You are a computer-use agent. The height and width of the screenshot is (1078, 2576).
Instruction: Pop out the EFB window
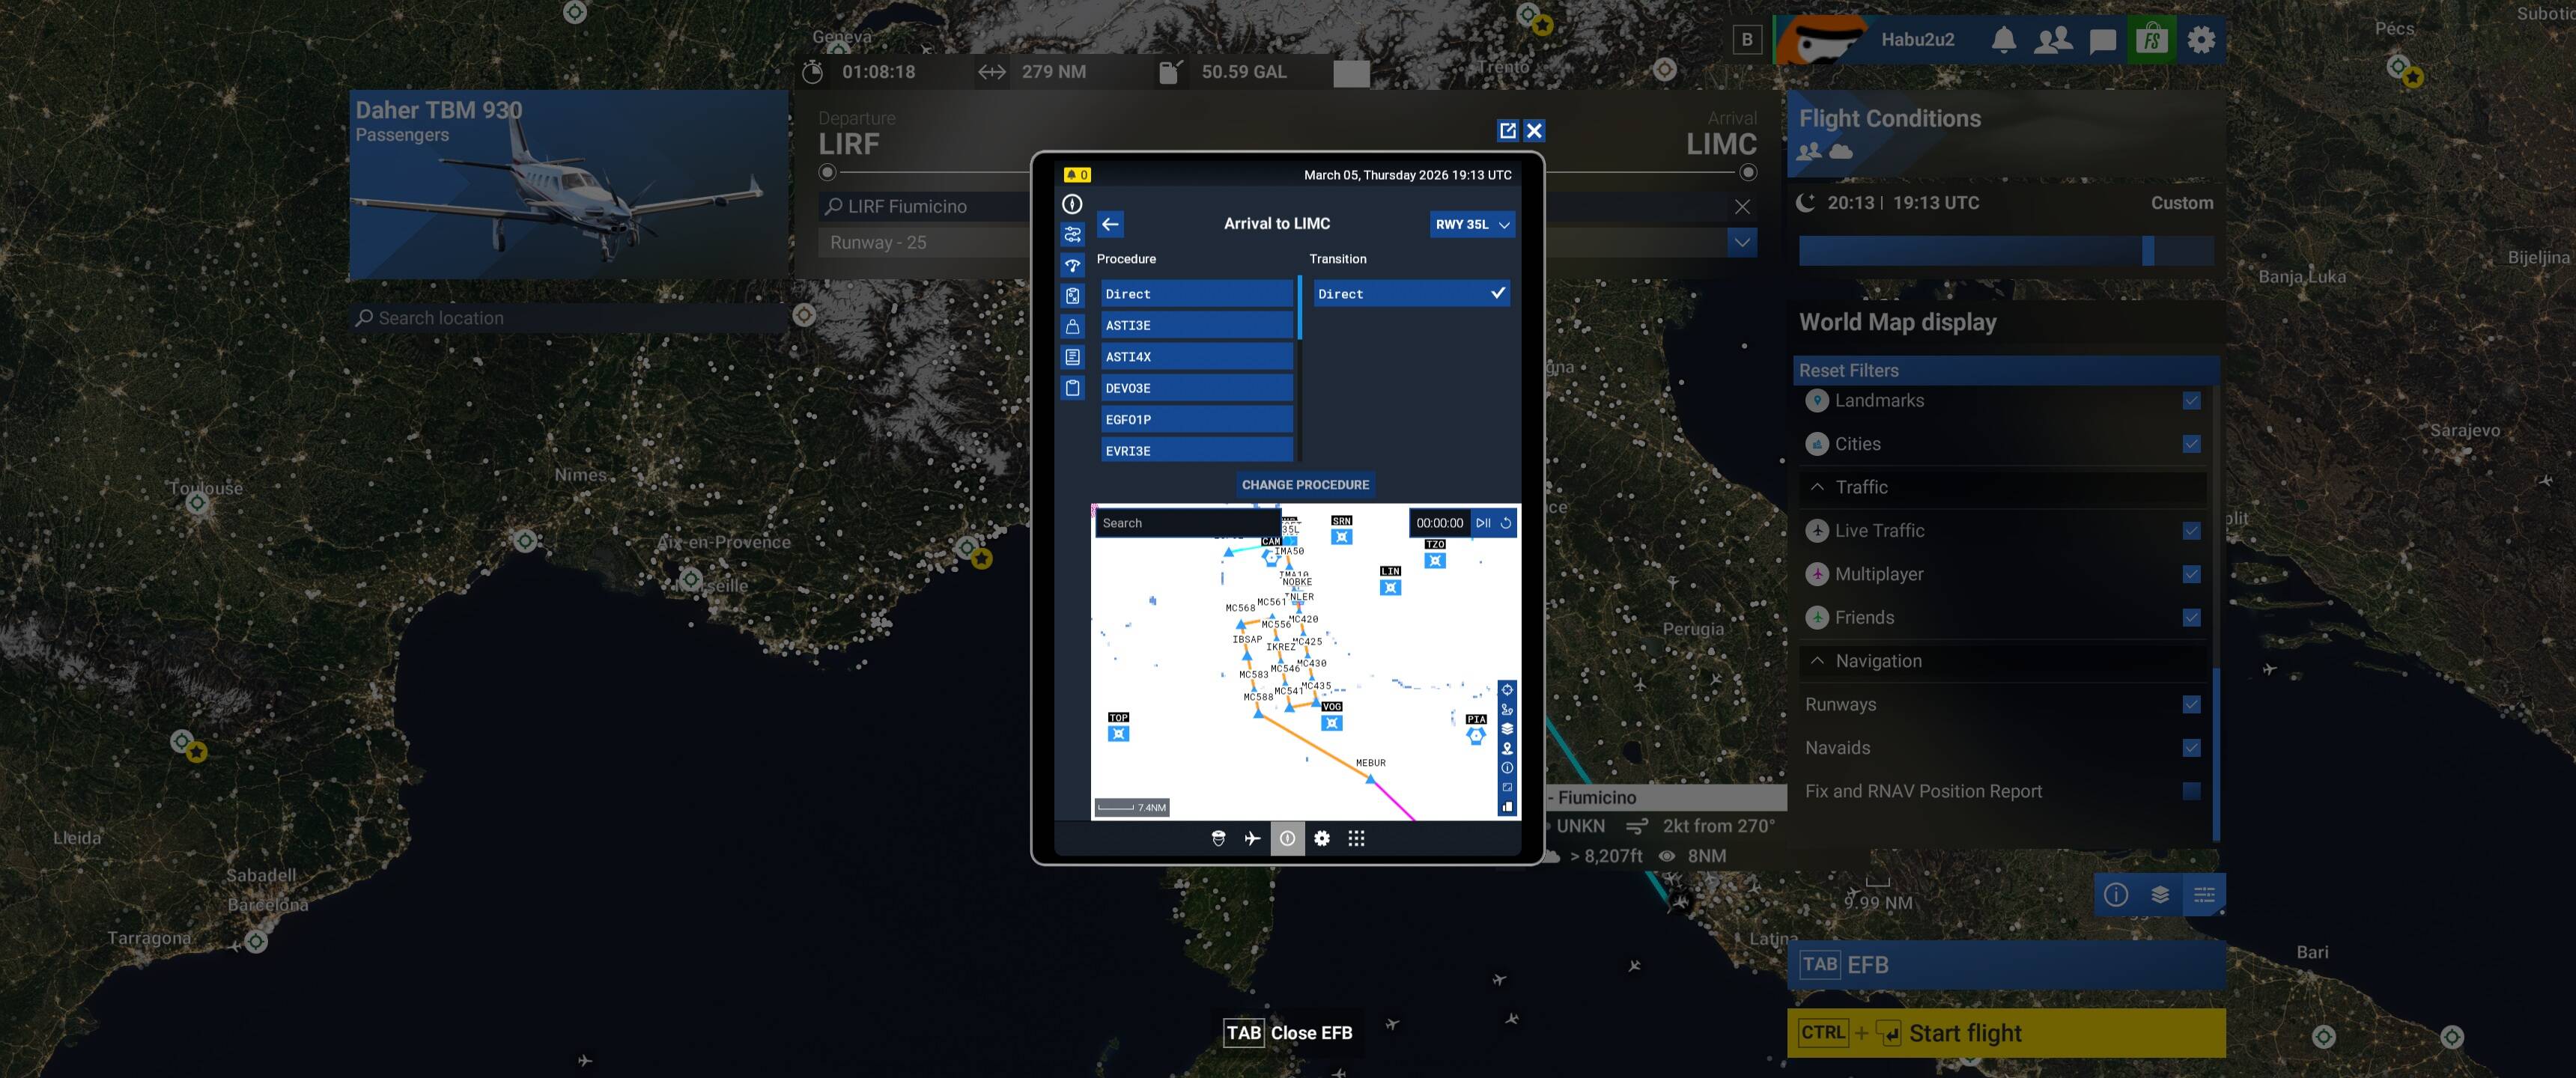coord(1507,130)
